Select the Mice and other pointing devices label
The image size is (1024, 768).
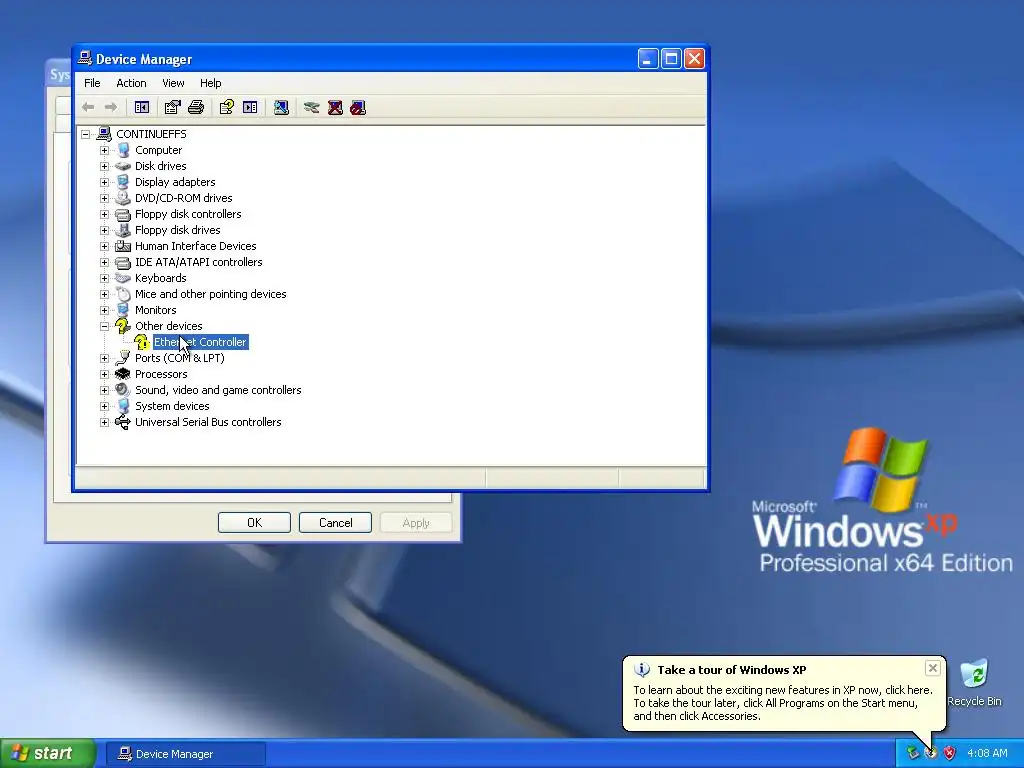(x=210, y=294)
